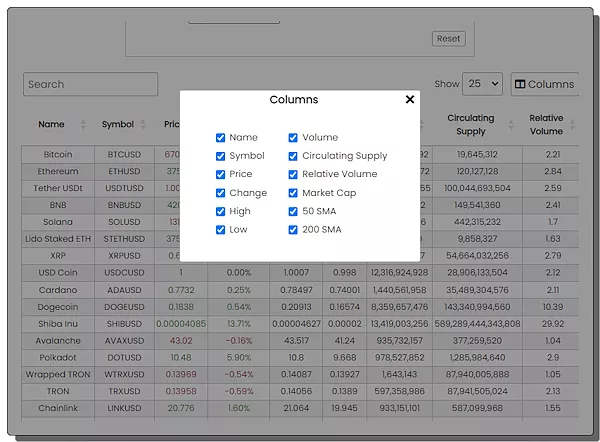The image size is (600, 442).
Task: Select the XRP name cell
Action: coord(58,256)
